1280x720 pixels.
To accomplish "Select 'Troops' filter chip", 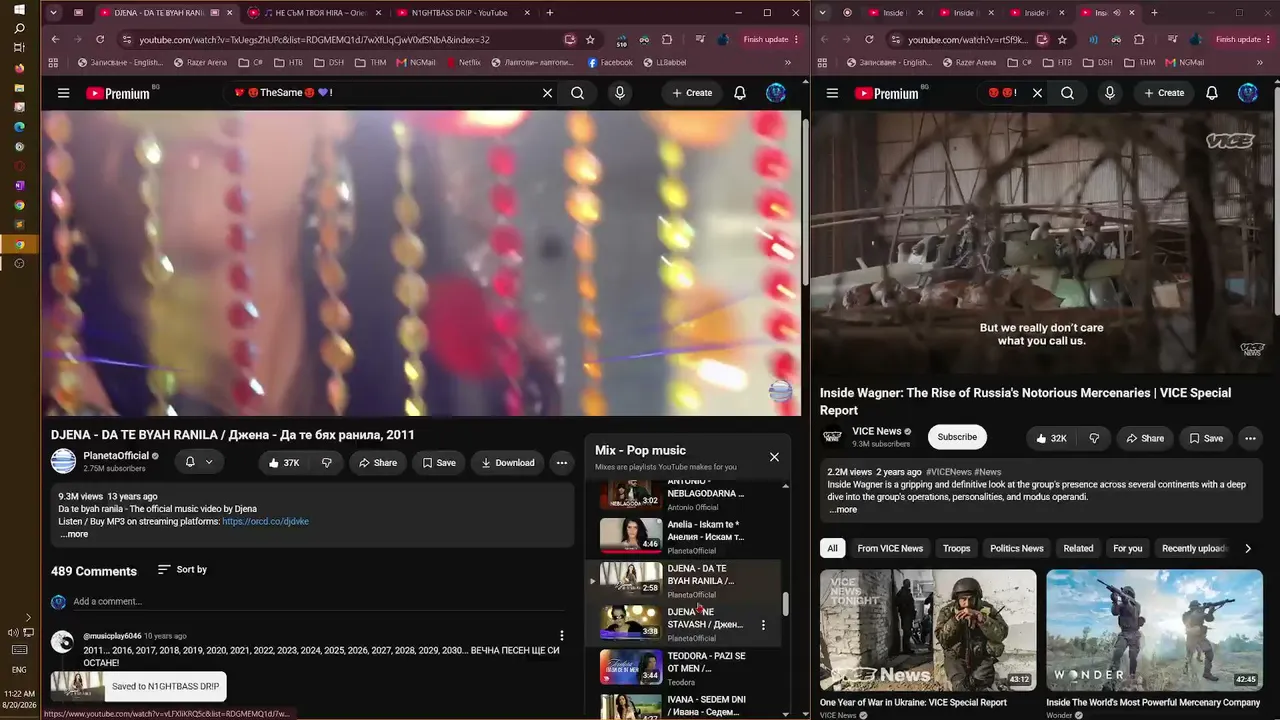I will 957,548.
